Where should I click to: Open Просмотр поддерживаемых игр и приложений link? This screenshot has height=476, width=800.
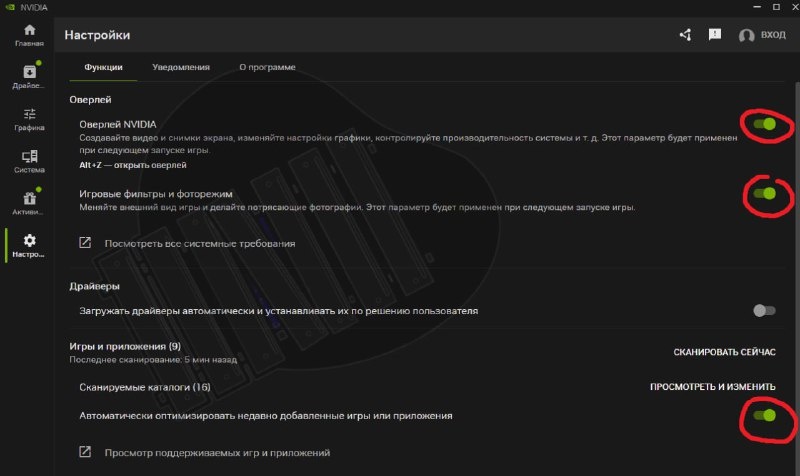pyautogui.click(x=217, y=453)
